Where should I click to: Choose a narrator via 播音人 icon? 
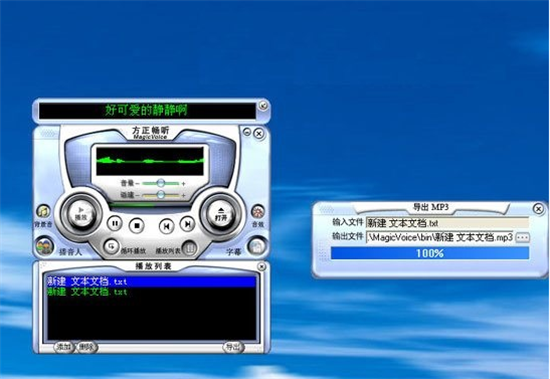pyautogui.click(x=45, y=246)
